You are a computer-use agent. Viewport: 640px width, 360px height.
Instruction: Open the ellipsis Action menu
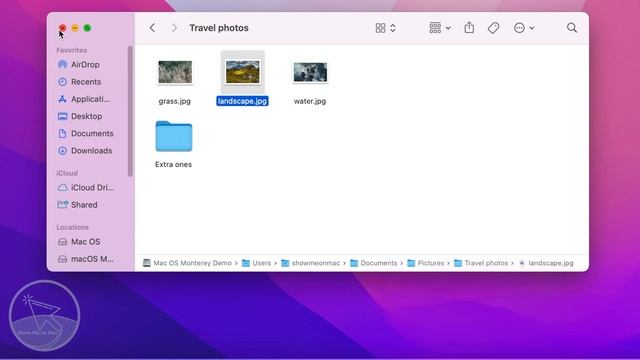[524, 28]
